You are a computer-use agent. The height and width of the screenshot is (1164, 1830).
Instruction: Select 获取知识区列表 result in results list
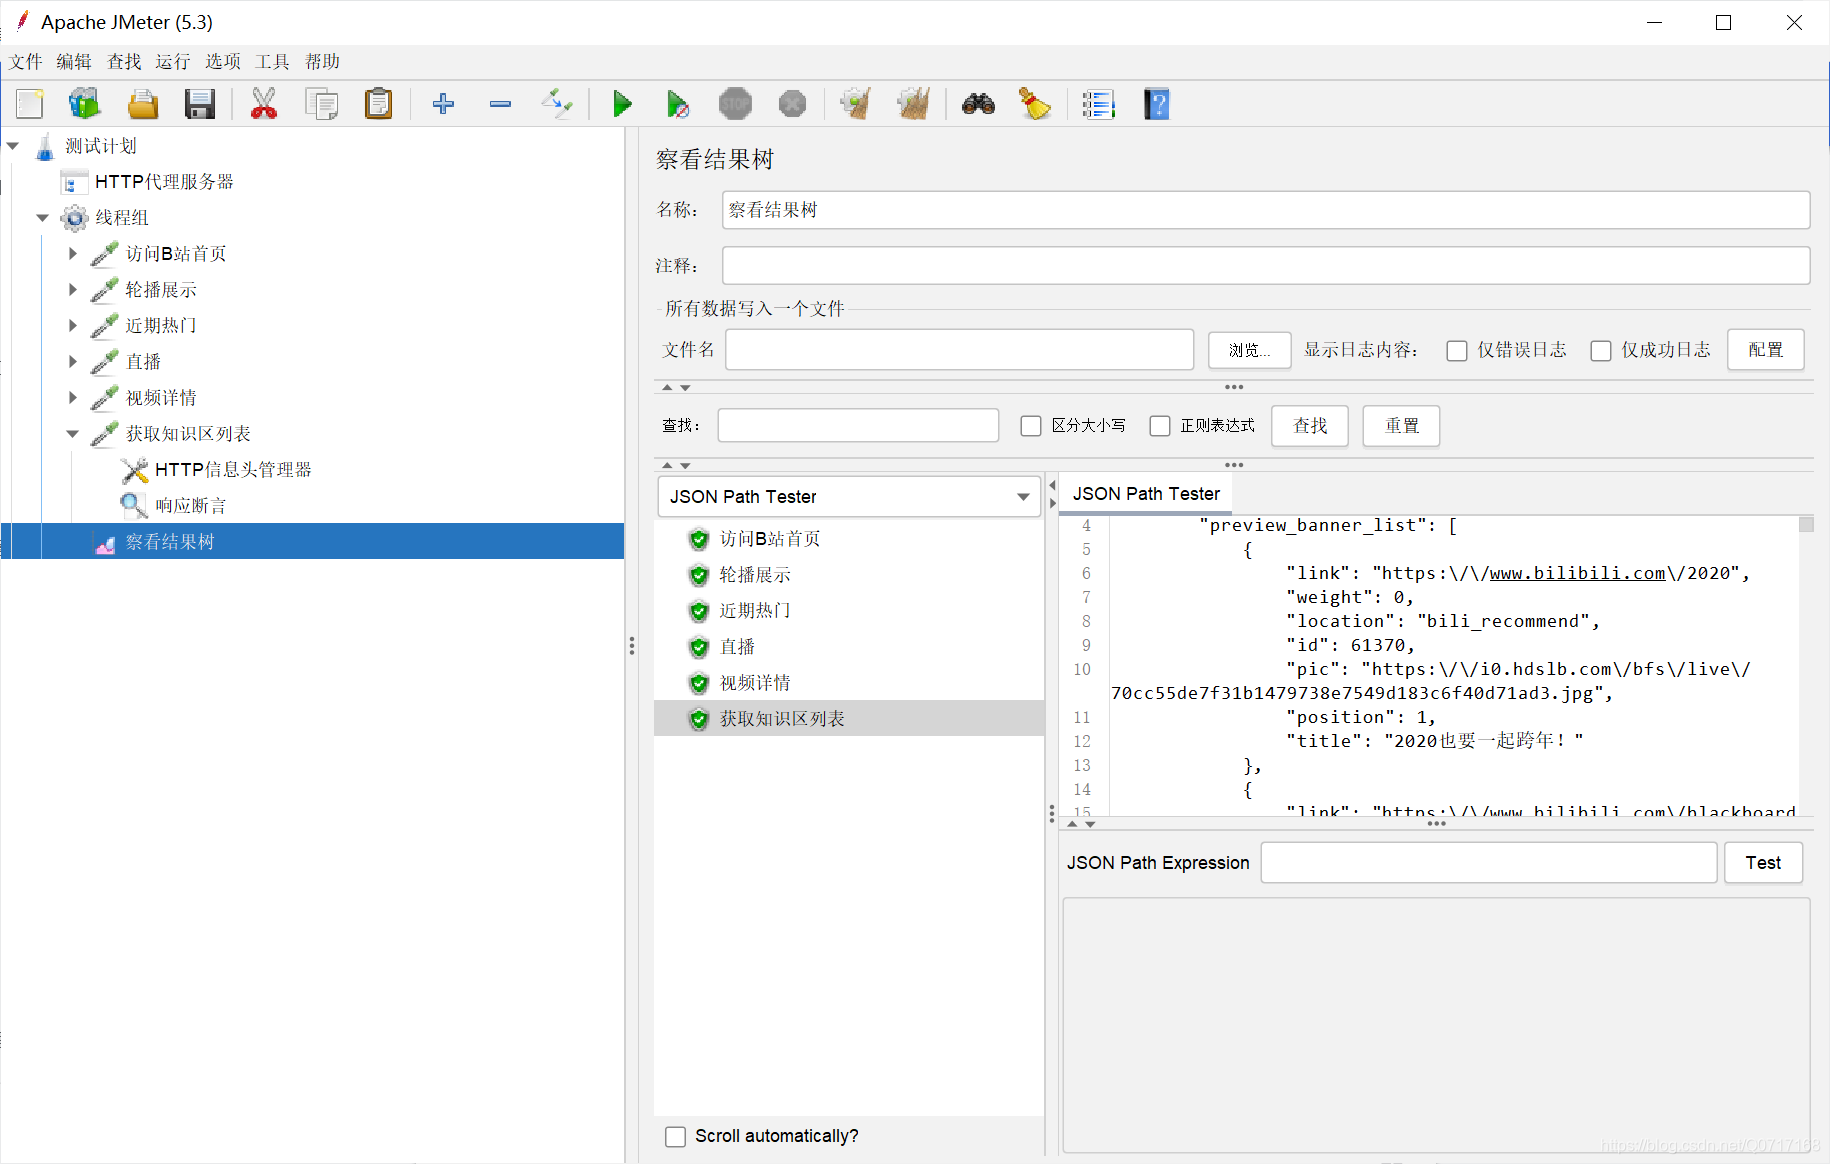pyautogui.click(x=782, y=719)
